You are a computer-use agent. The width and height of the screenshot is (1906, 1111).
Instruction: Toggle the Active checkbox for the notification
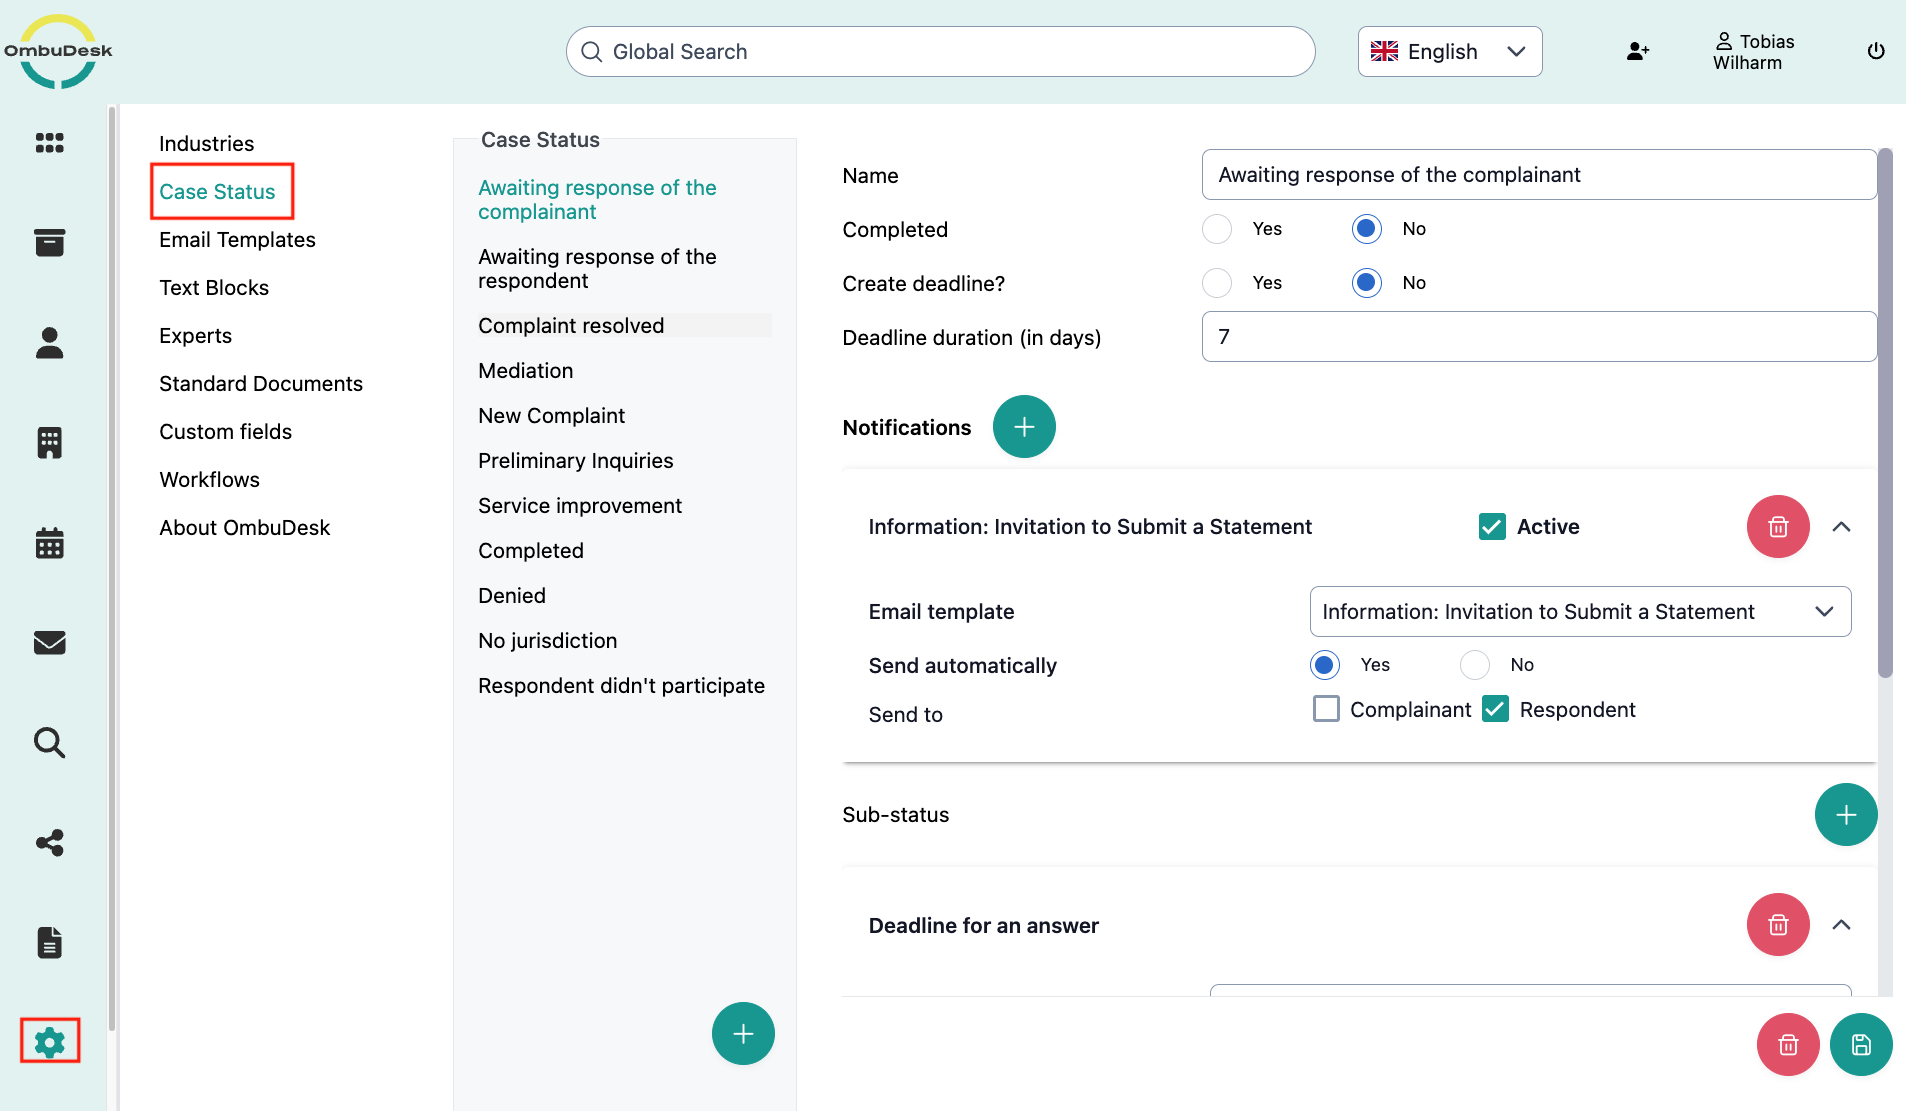pos(1492,527)
